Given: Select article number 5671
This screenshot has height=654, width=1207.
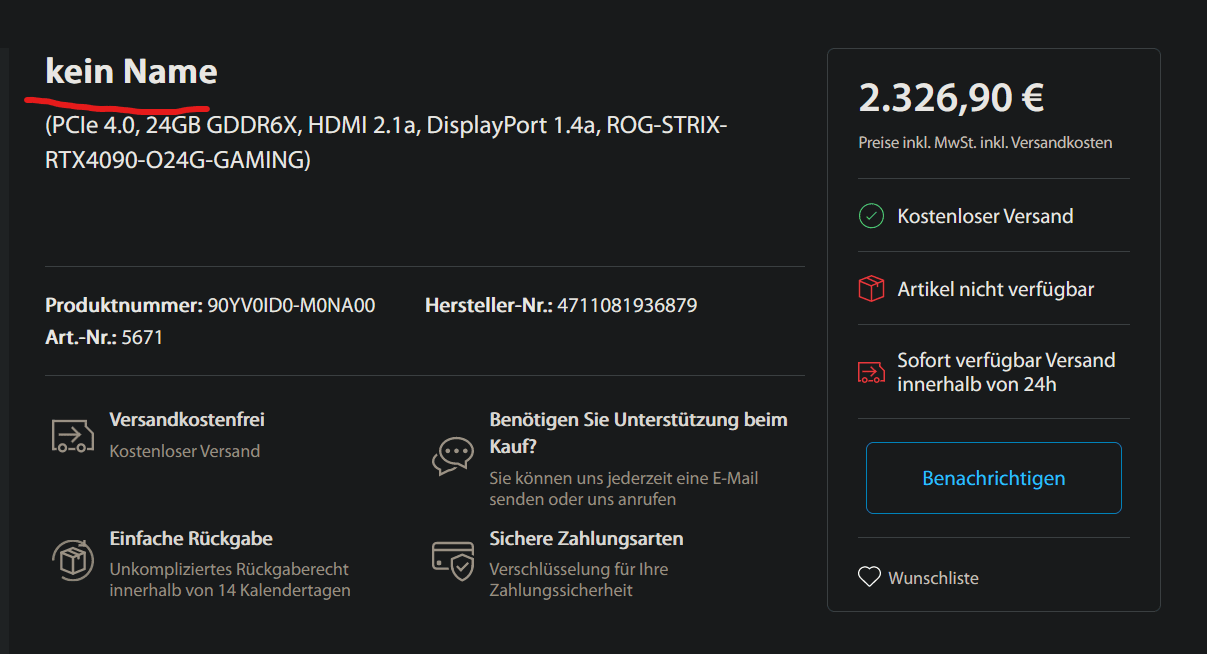Looking at the screenshot, I should tap(142, 338).
